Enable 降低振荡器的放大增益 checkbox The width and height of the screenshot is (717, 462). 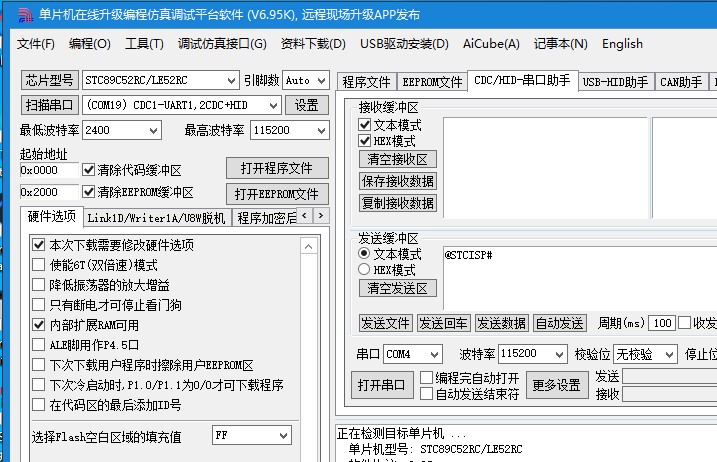pos(38,285)
